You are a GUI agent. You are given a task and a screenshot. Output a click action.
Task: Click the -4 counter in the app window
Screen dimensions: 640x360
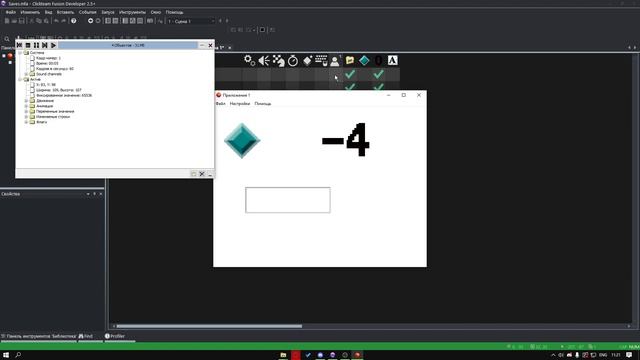[x=345, y=140]
